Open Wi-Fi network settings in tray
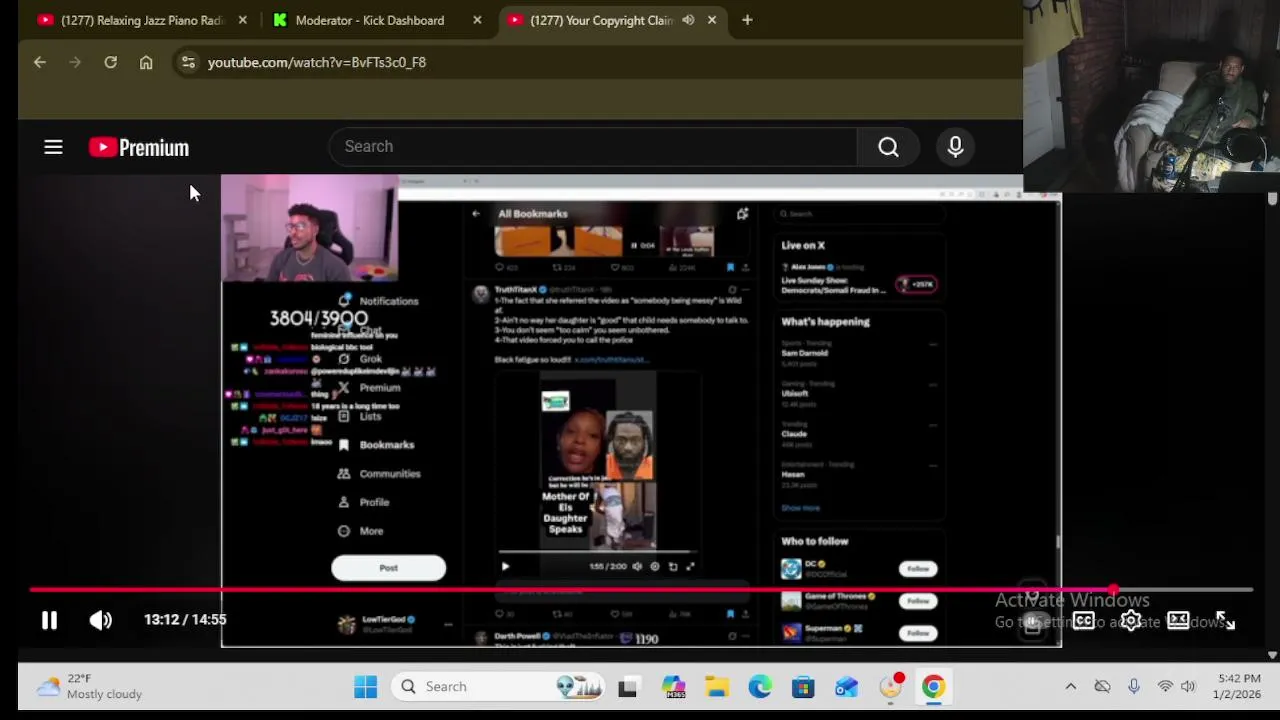This screenshot has height=720, width=1280. (1165, 687)
